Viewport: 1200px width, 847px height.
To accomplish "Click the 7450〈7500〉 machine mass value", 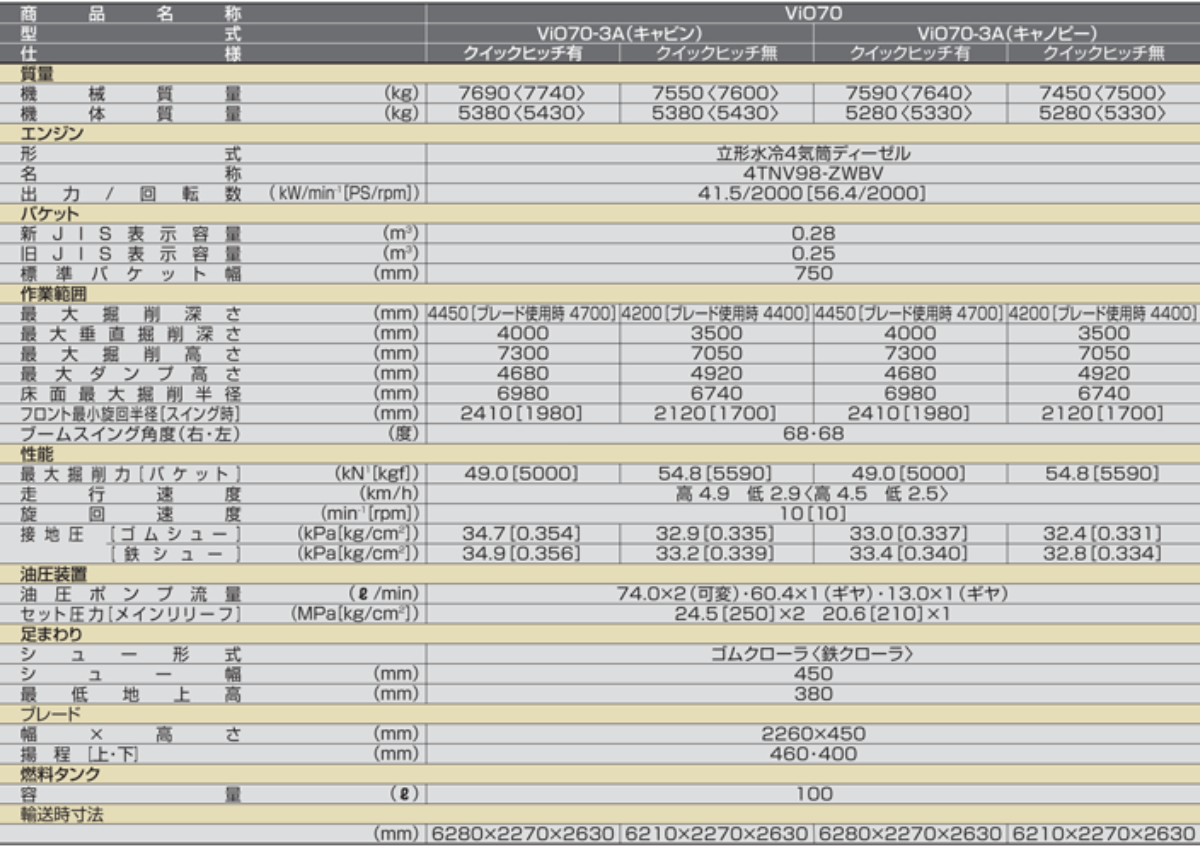I will click(1103, 93).
